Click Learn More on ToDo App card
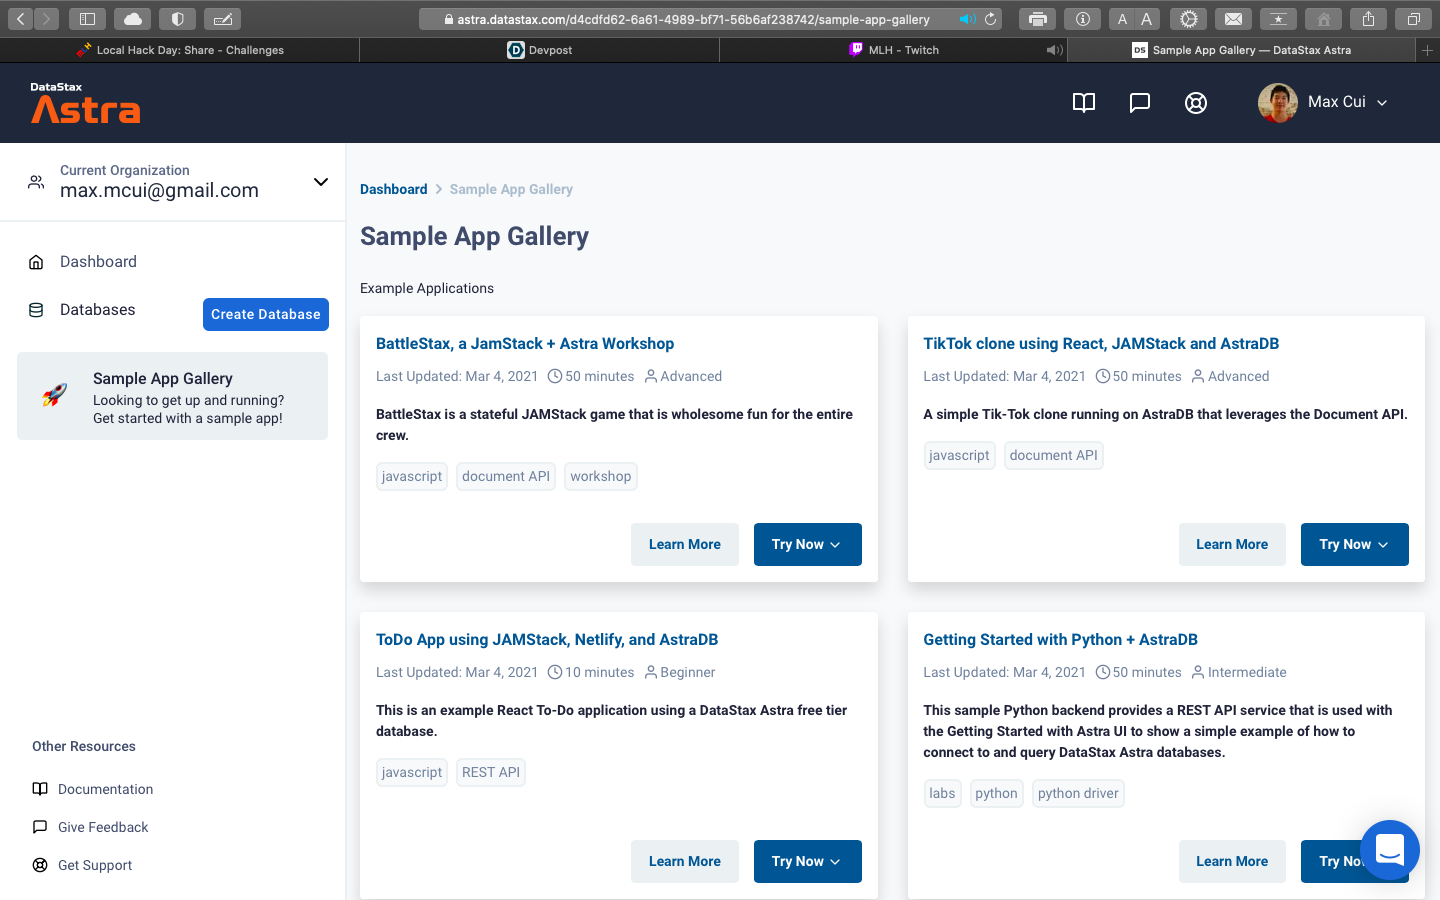1440x900 pixels. point(685,861)
